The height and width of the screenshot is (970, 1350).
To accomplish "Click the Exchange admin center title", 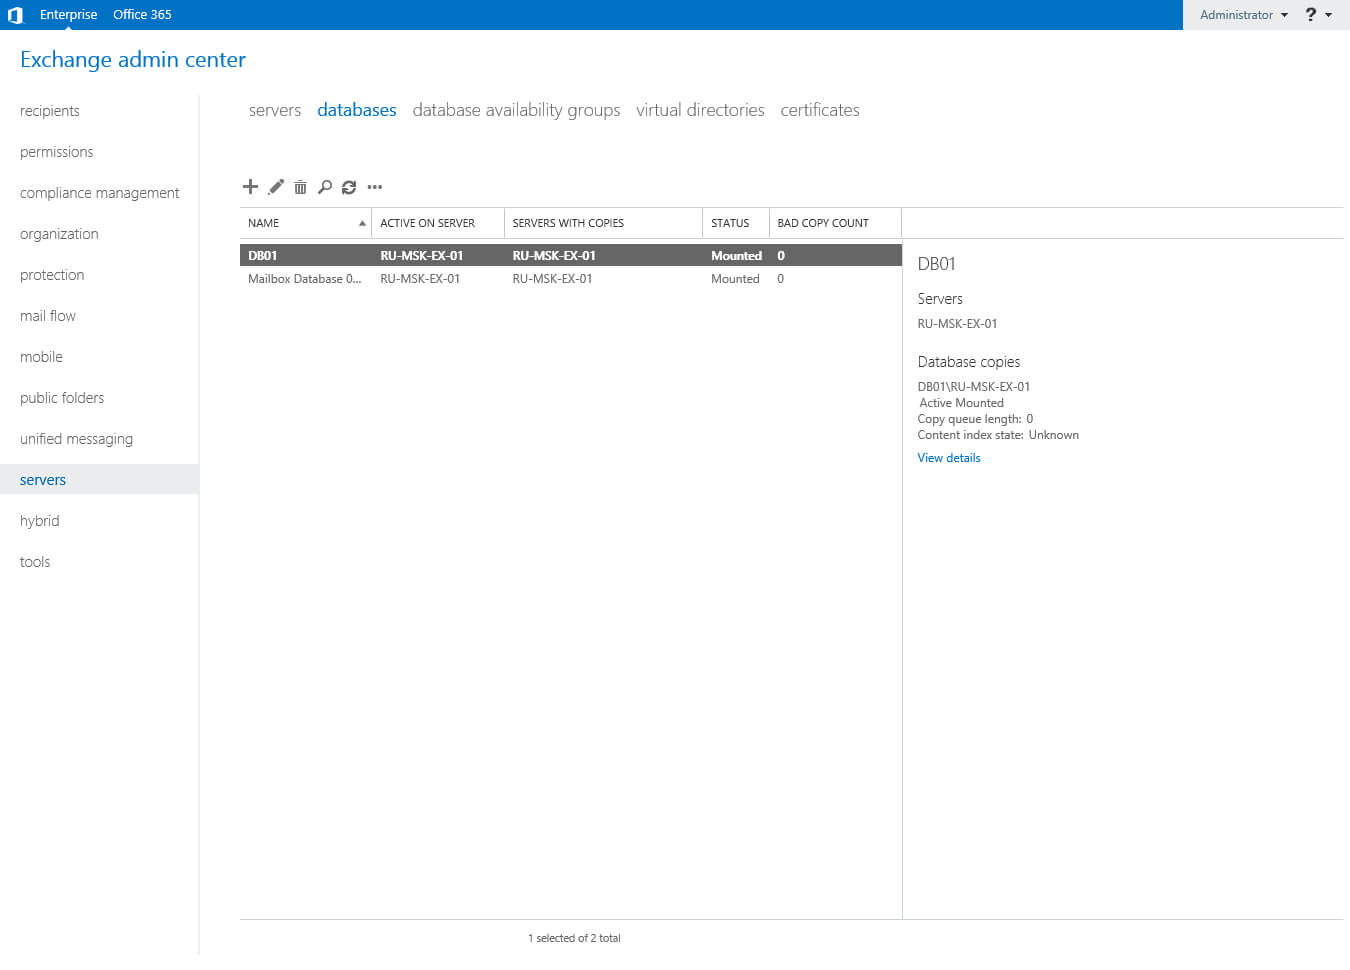I will coord(133,59).
